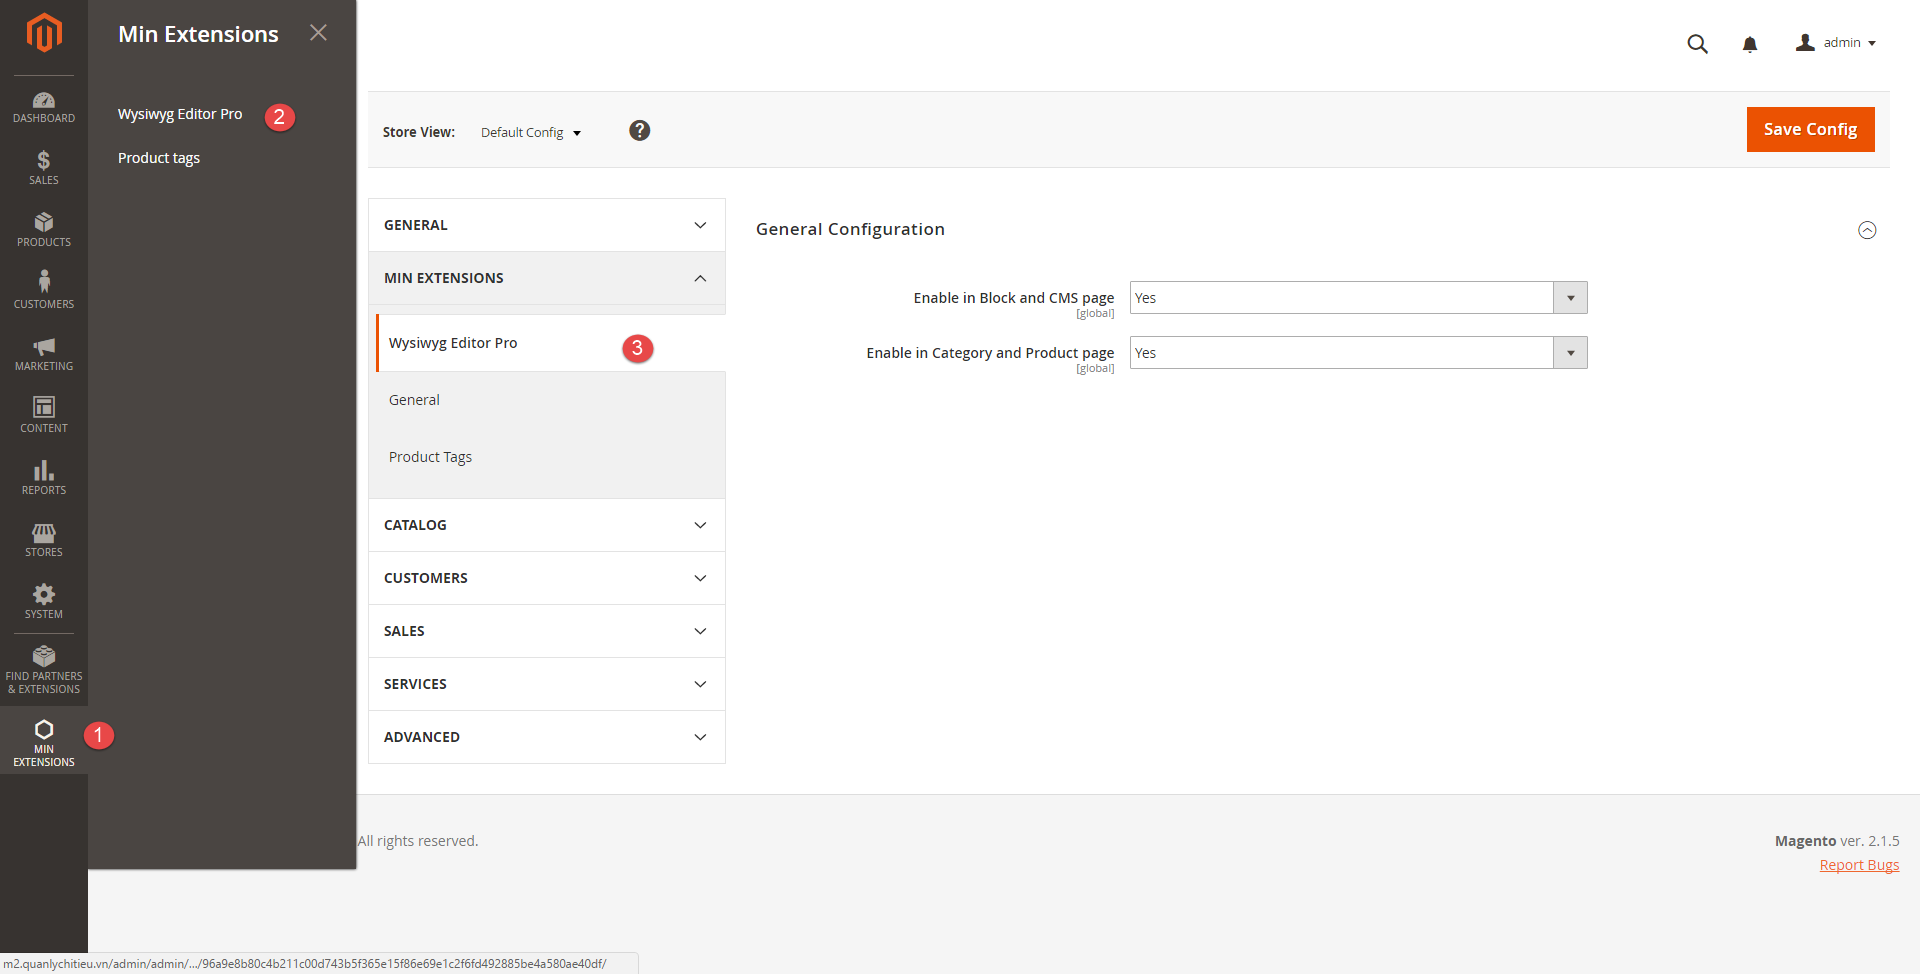Expand the GENERAL config tab
The width and height of the screenshot is (1920, 974).
547,225
